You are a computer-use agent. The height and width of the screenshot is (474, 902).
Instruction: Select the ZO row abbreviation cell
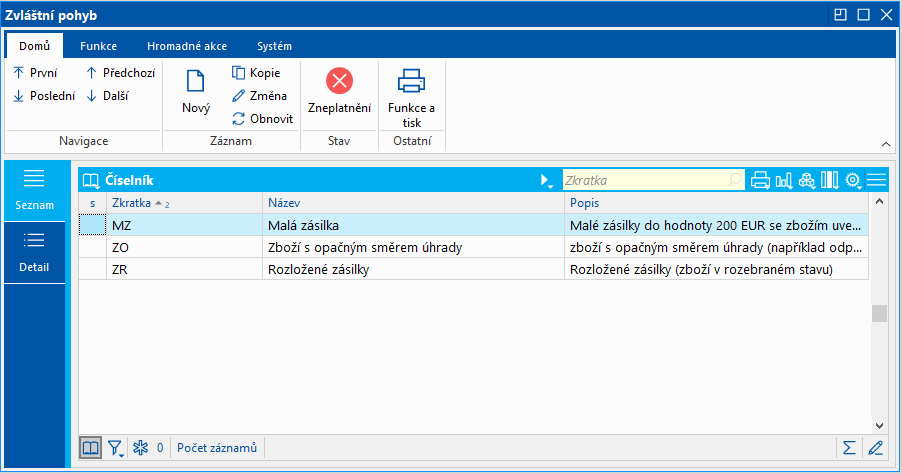(185, 247)
